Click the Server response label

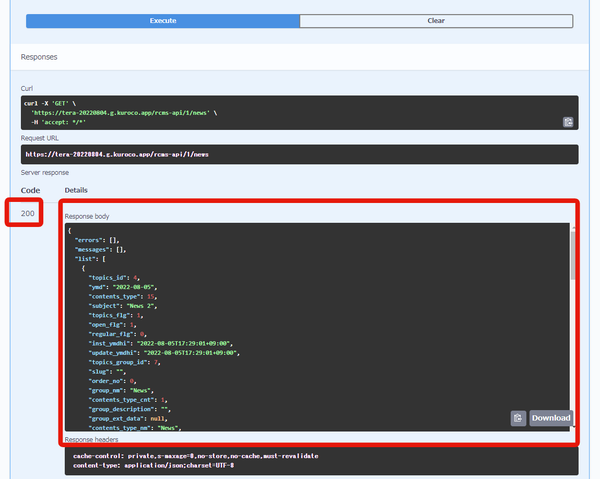click(x=45, y=173)
